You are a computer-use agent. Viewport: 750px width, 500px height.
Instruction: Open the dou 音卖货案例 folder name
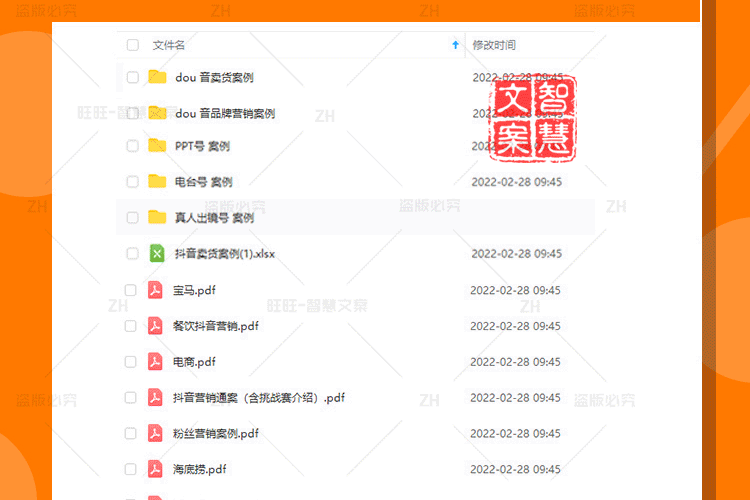tap(214, 78)
